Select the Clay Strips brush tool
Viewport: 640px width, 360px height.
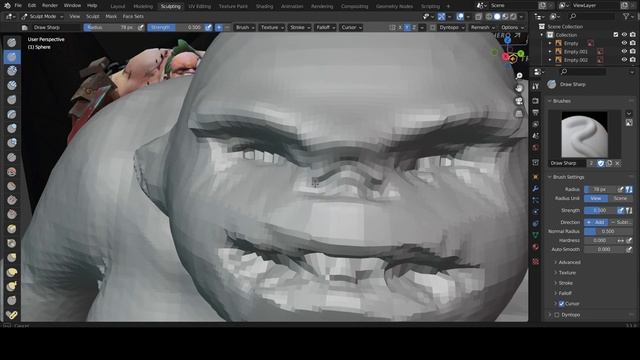(12, 85)
